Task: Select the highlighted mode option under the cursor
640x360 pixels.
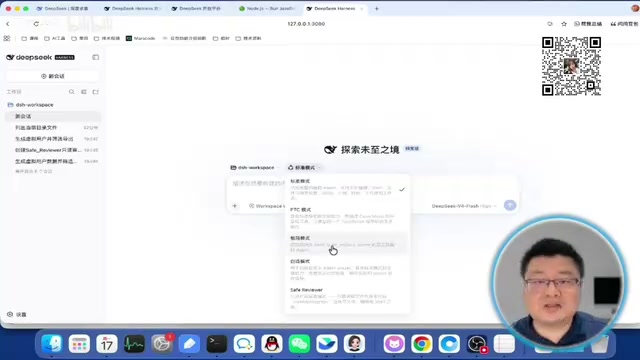Action: (x=347, y=244)
